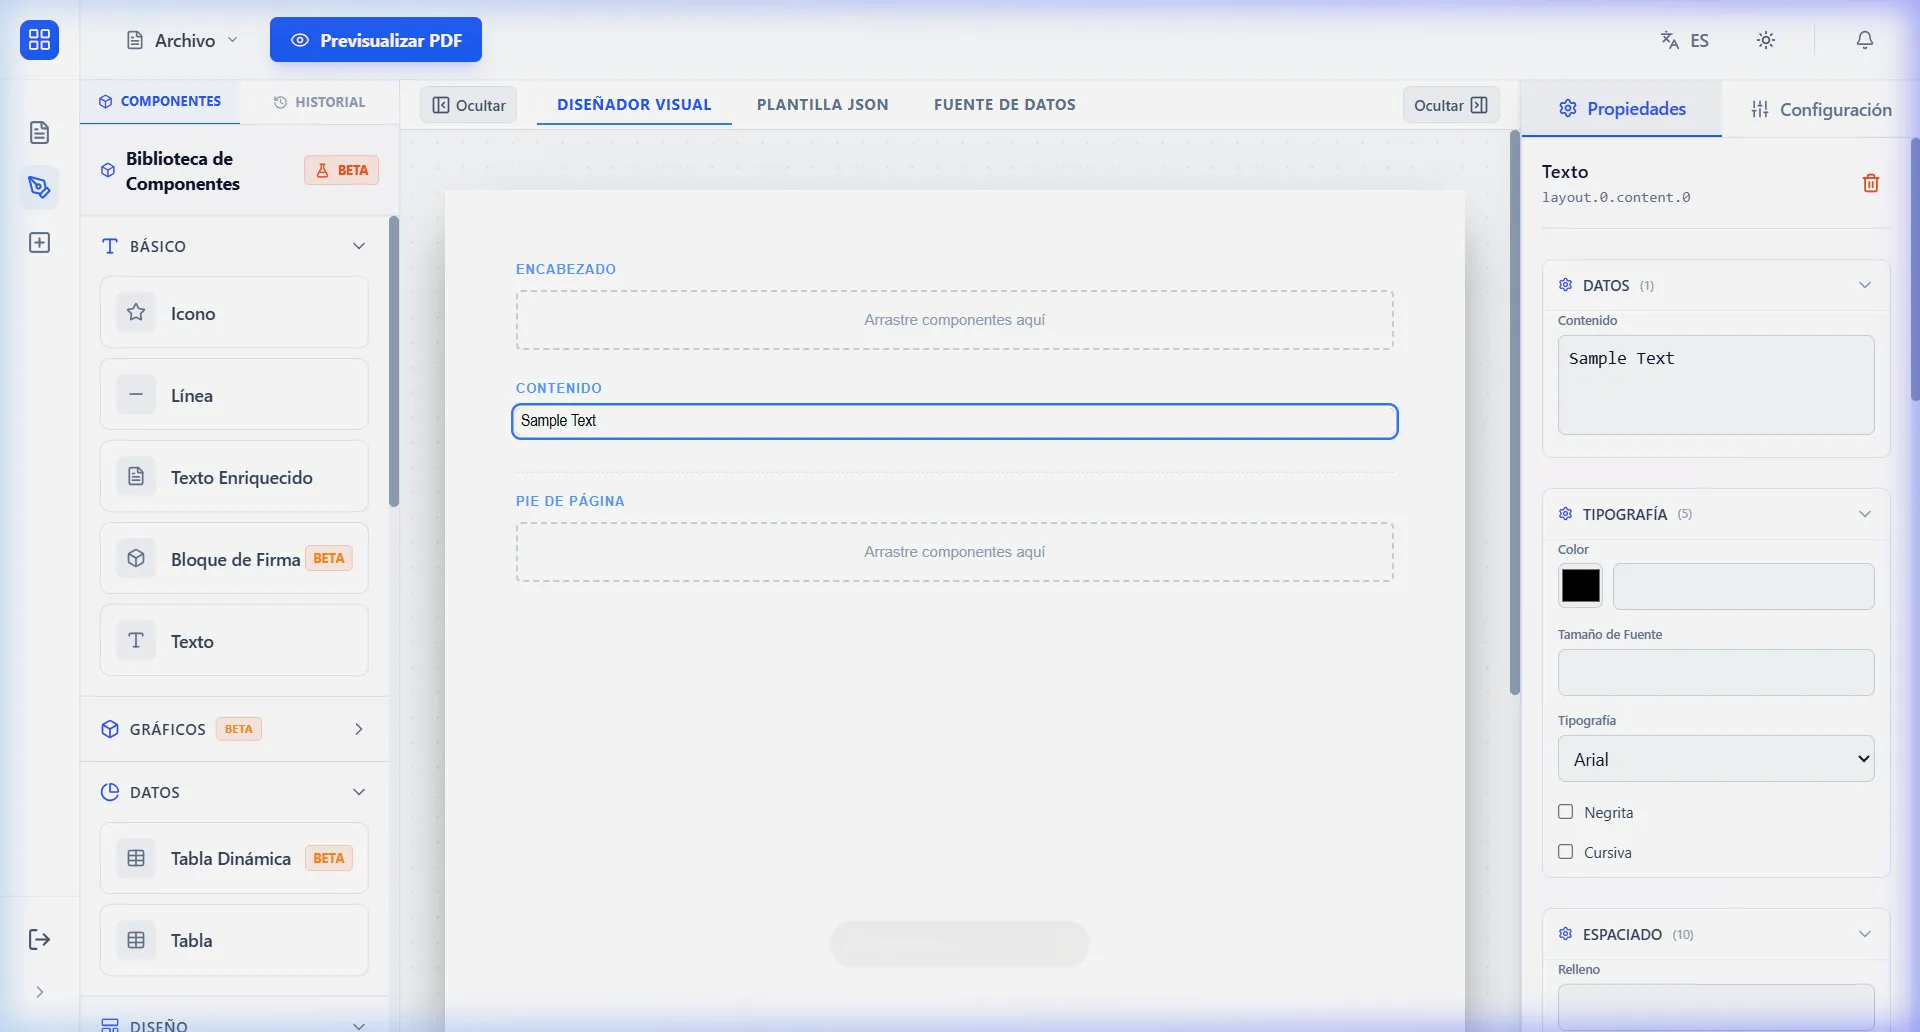Click the logout icon in left rail

(x=40, y=939)
